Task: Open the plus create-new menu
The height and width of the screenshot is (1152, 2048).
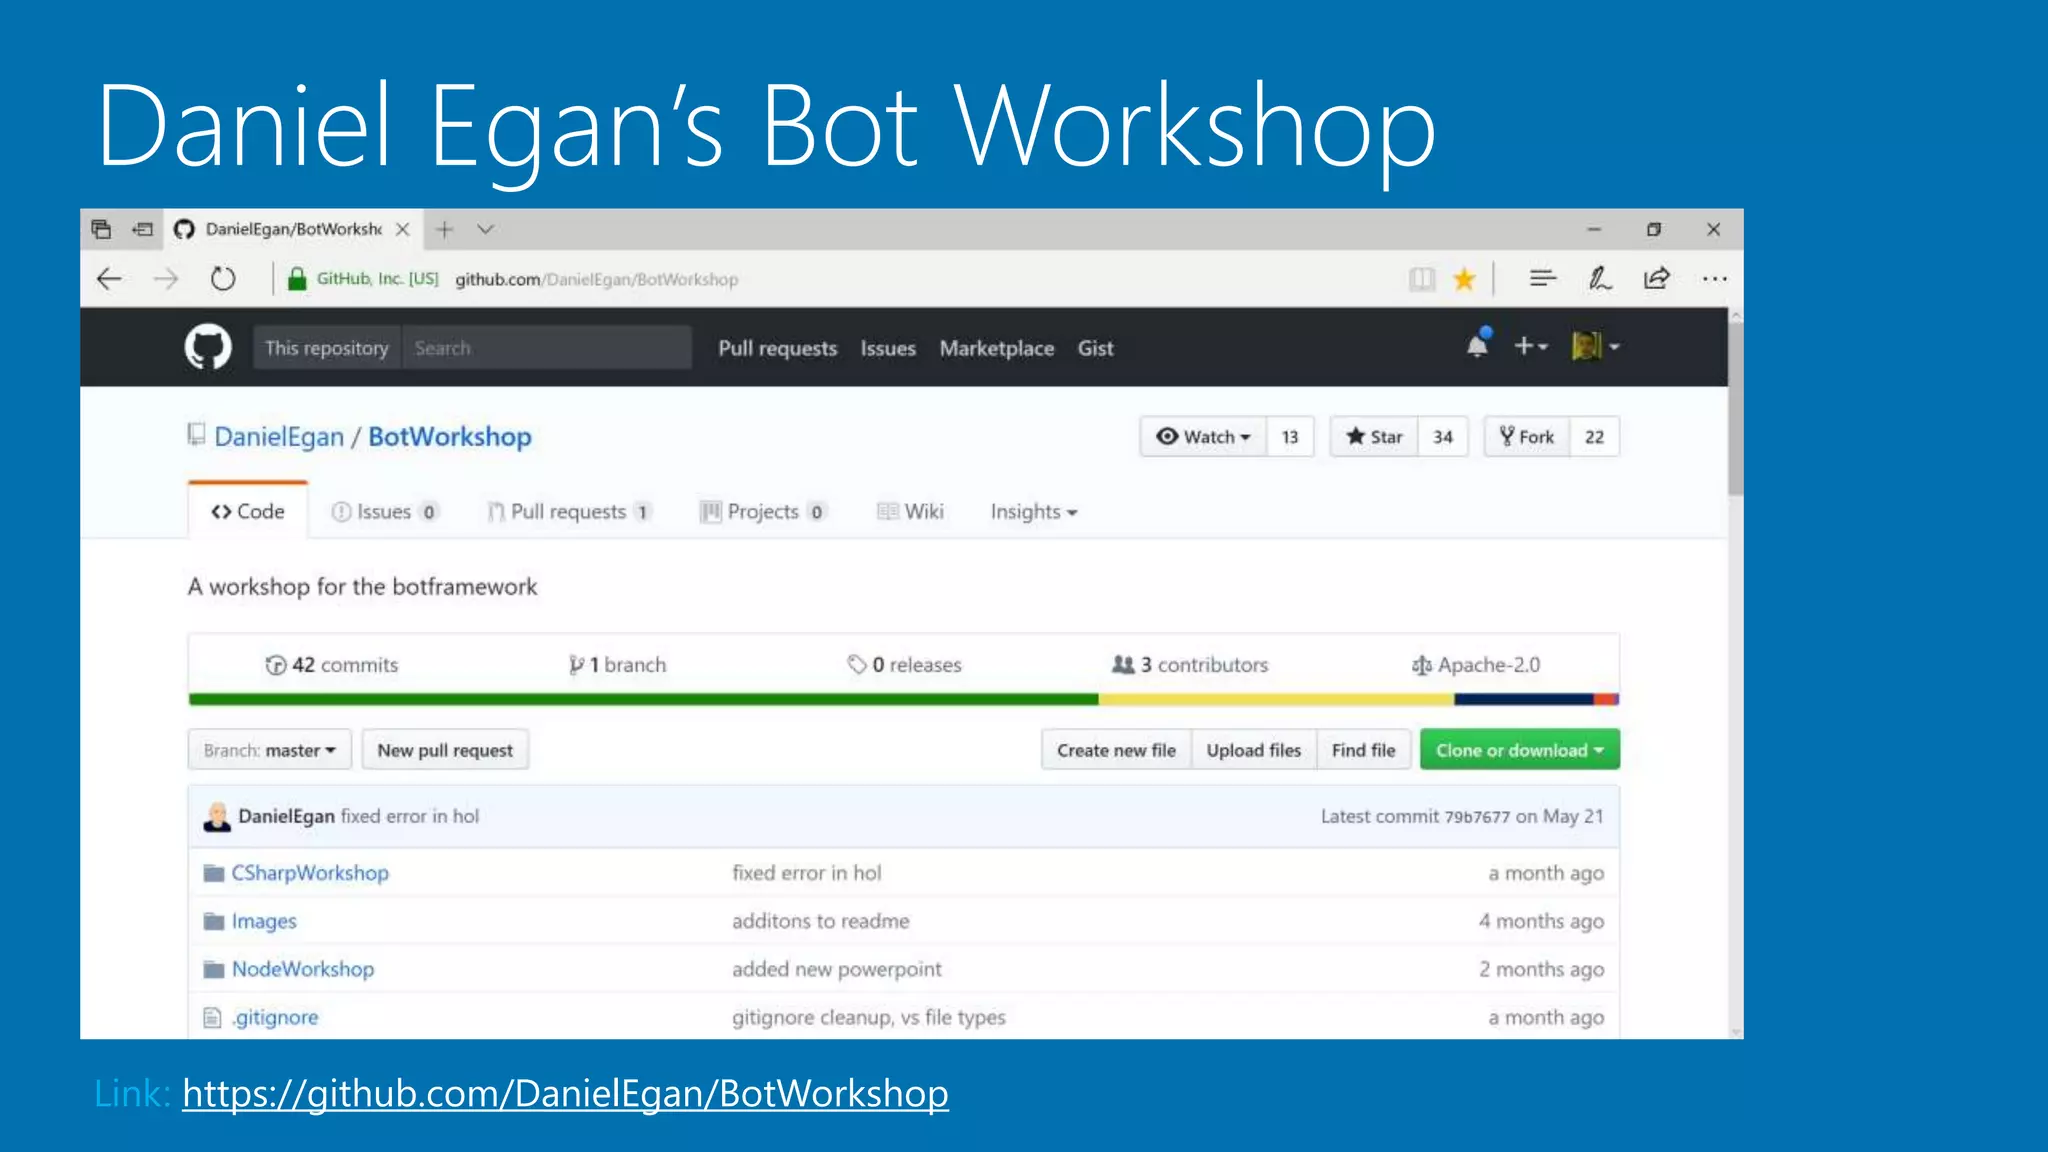Action: pos(1530,346)
